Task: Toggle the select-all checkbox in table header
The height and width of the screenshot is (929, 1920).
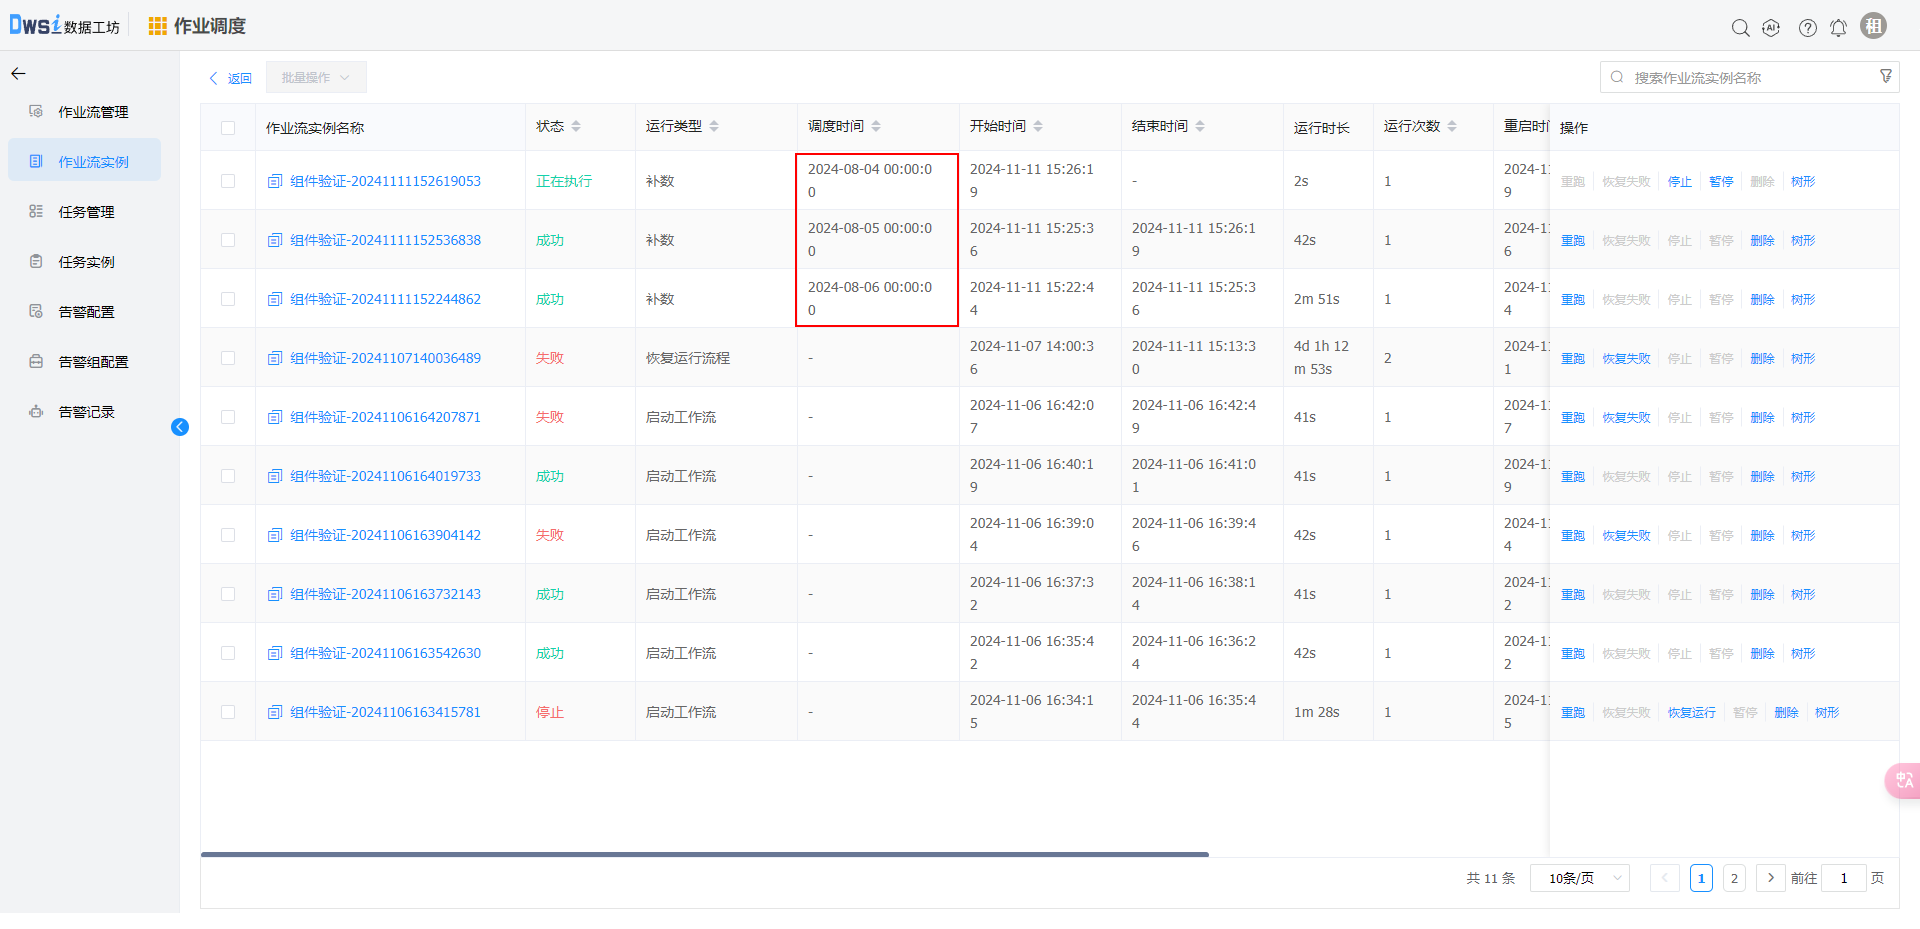Action: click(228, 128)
